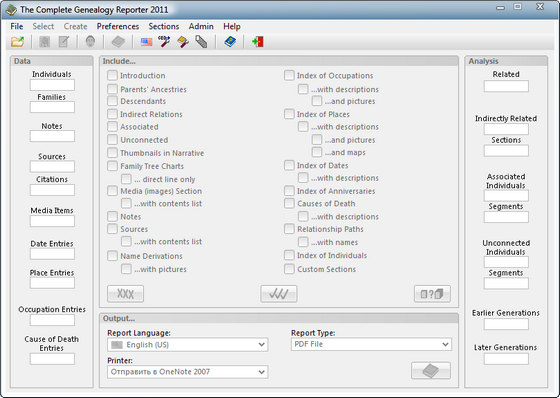Open the Help menu
Image resolution: width=560 pixels, height=398 pixels.
click(x=232, y=26)
